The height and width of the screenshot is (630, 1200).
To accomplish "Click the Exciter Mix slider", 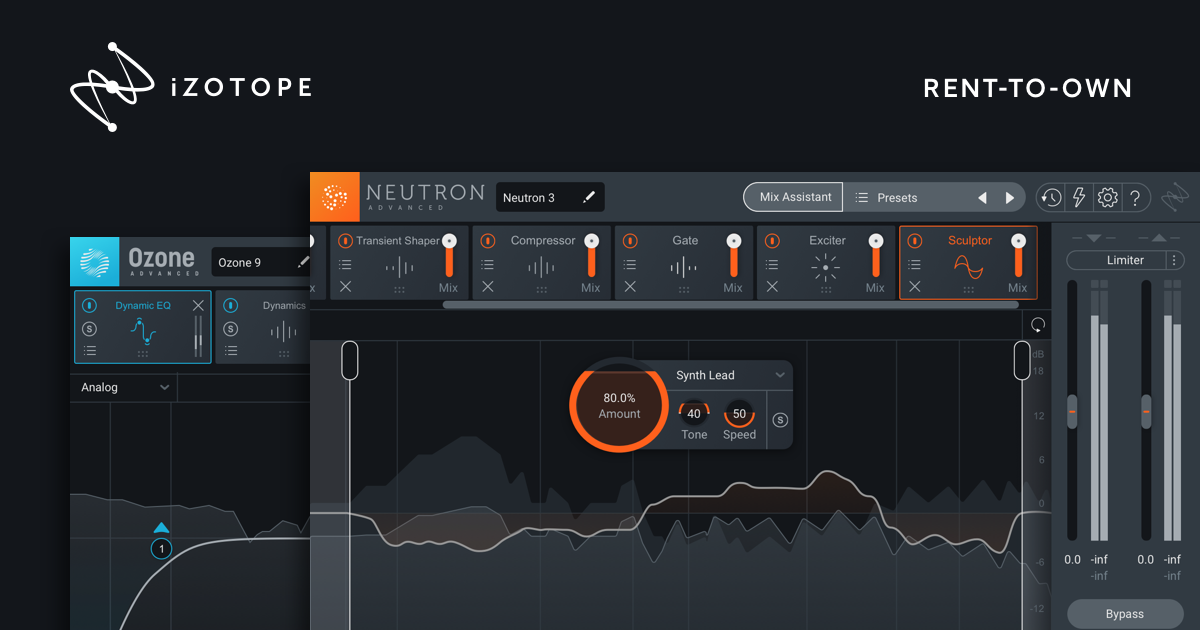I will pyautogui.click(x=876, y=256).
